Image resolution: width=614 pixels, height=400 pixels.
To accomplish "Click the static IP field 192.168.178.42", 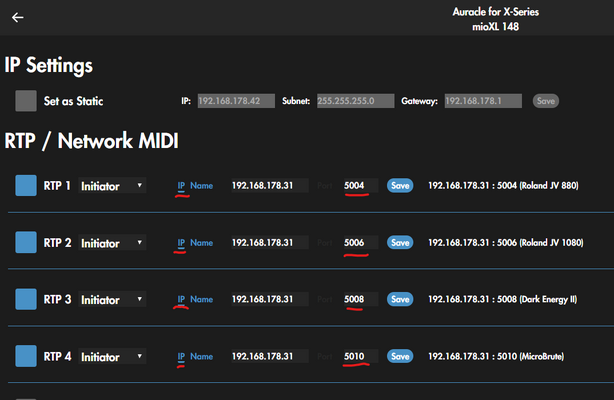I will pos(236,101).
